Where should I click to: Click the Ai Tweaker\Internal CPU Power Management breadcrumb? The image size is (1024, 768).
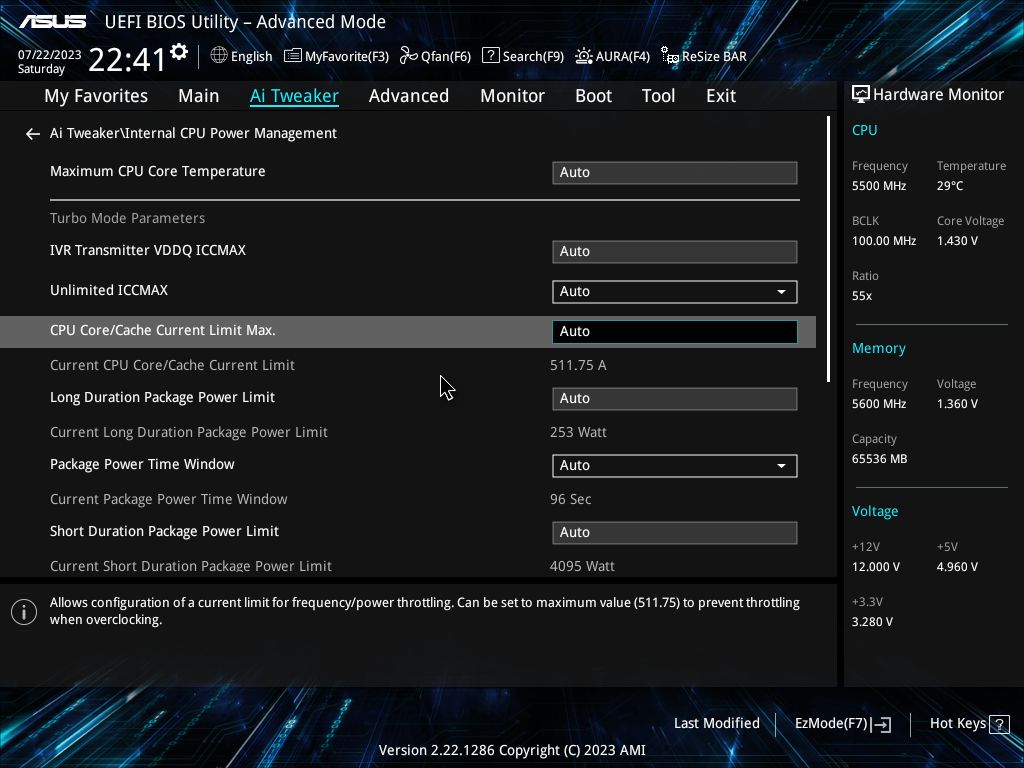coord(193,133)
